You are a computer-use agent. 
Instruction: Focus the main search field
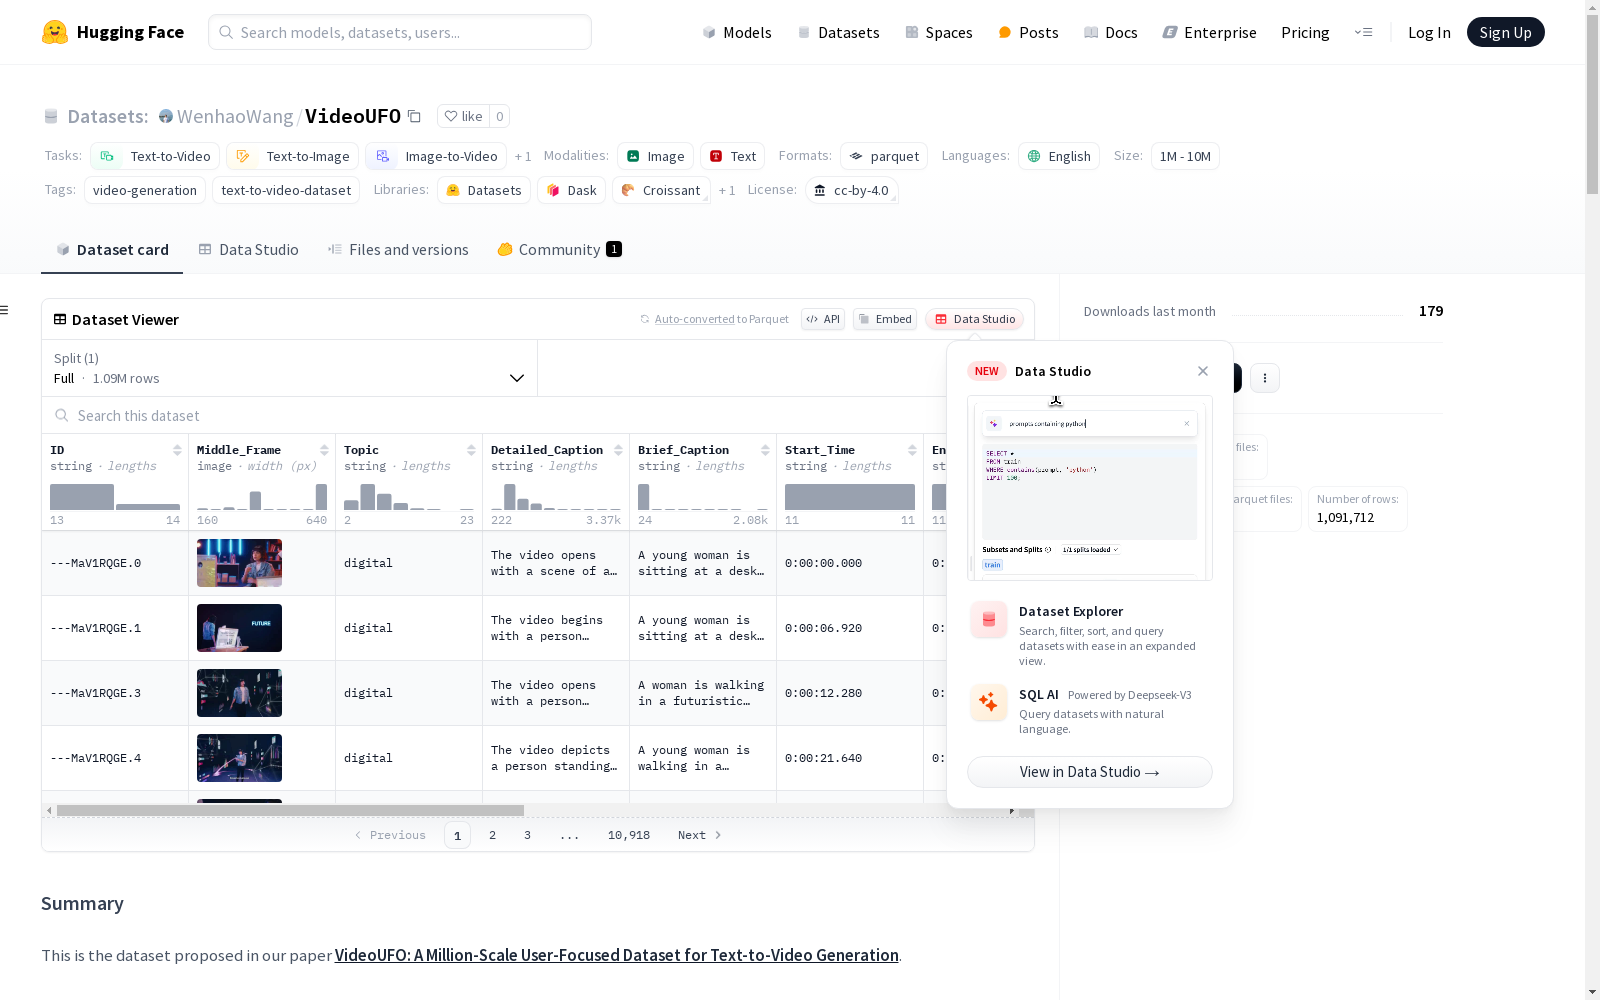[x=400, y=32]
